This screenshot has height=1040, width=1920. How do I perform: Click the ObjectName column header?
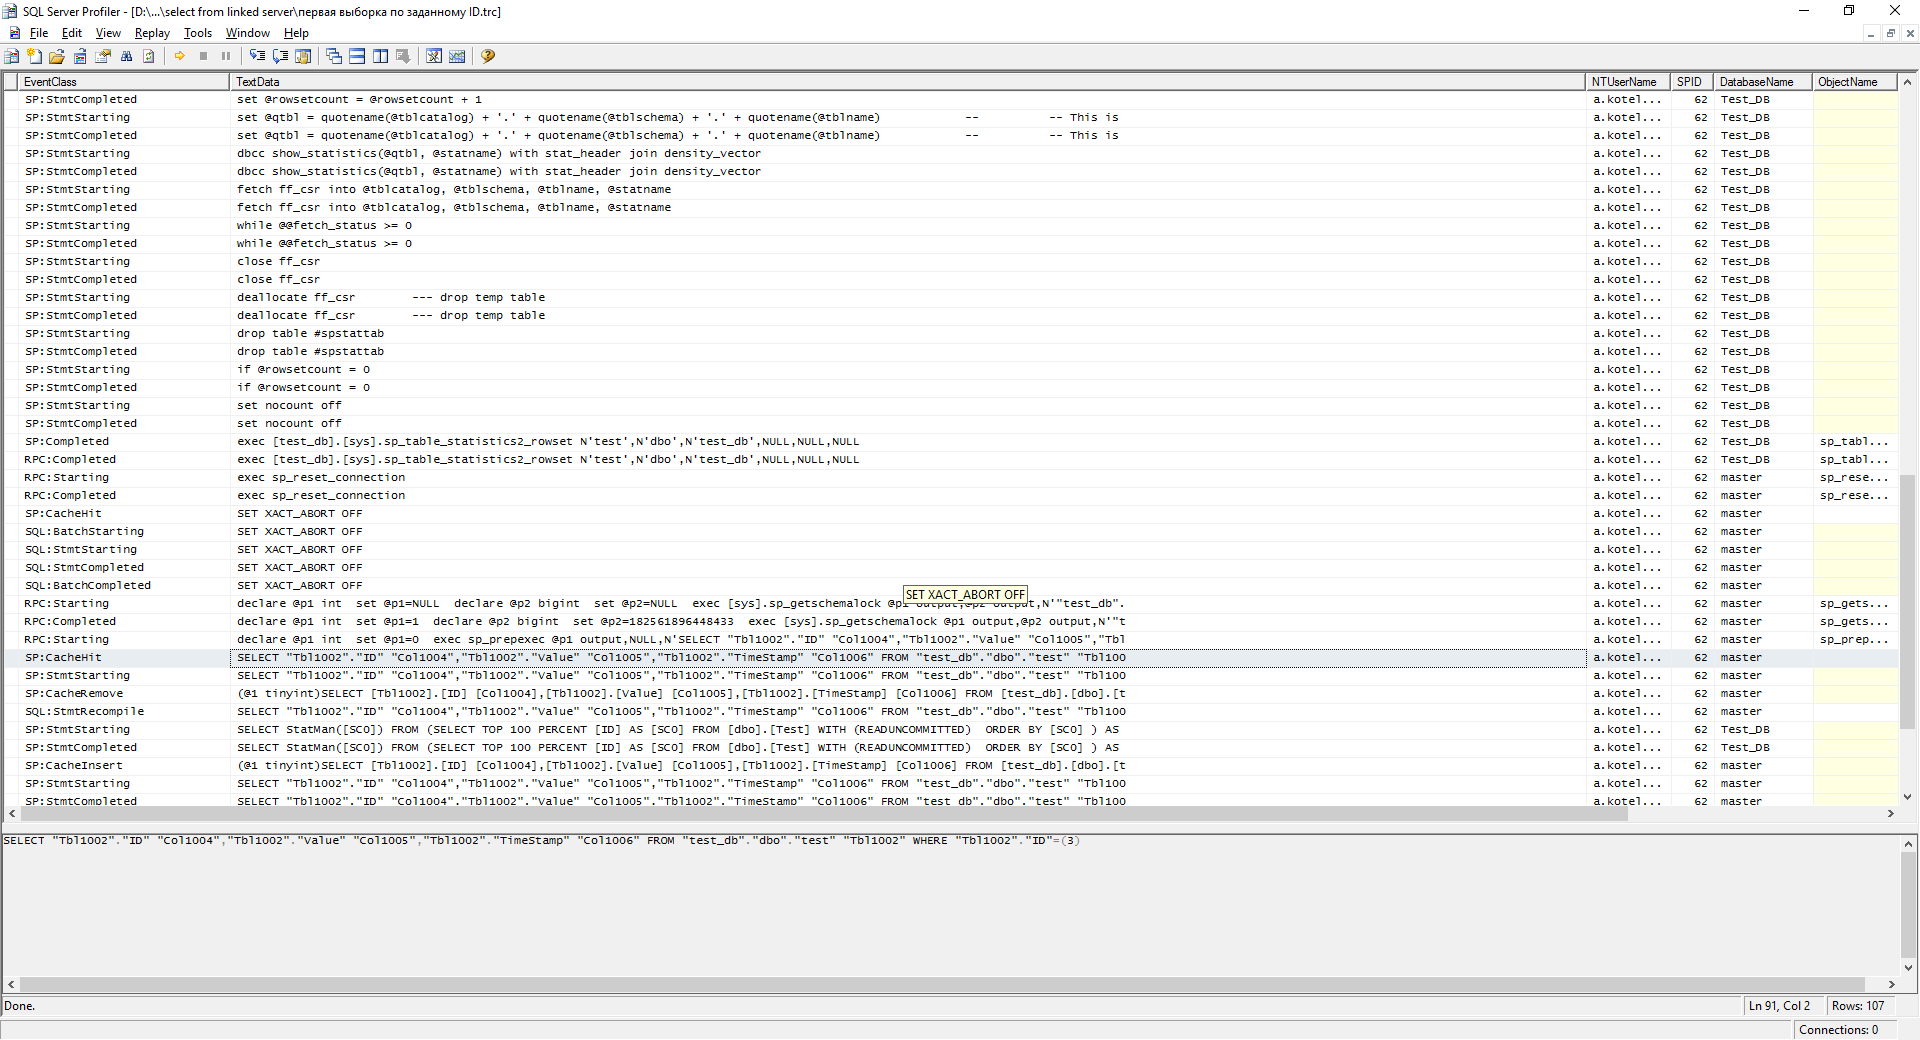[x=1855, y=82]
